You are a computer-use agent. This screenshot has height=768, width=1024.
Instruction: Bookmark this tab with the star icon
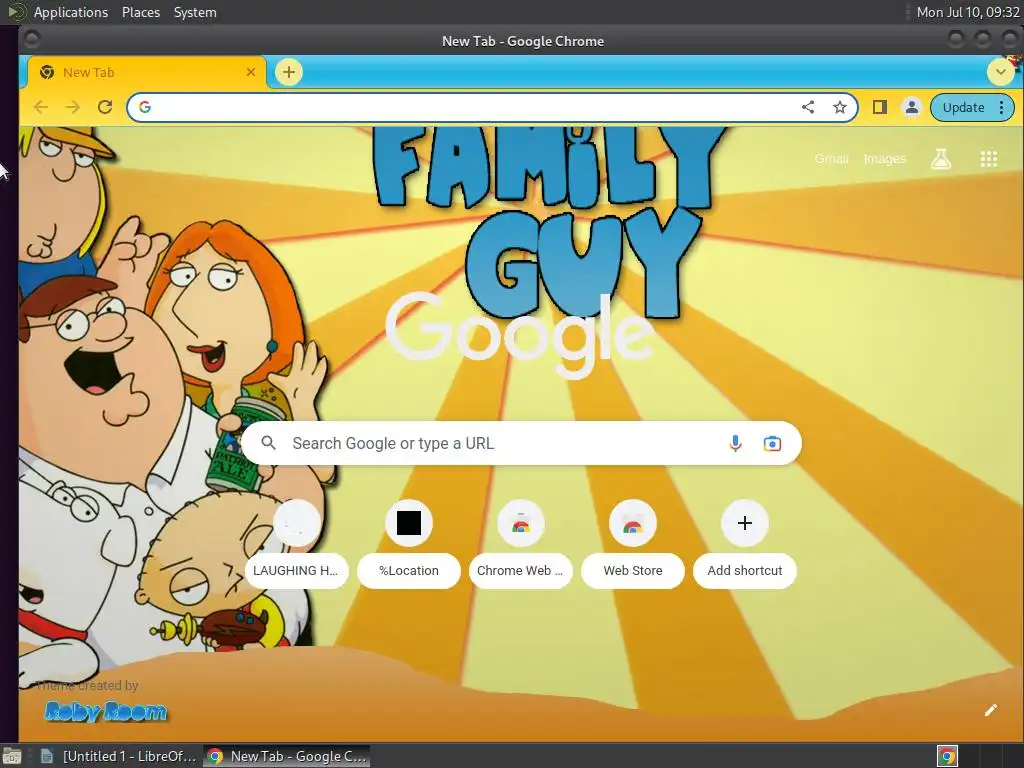[x=840, y=107]
